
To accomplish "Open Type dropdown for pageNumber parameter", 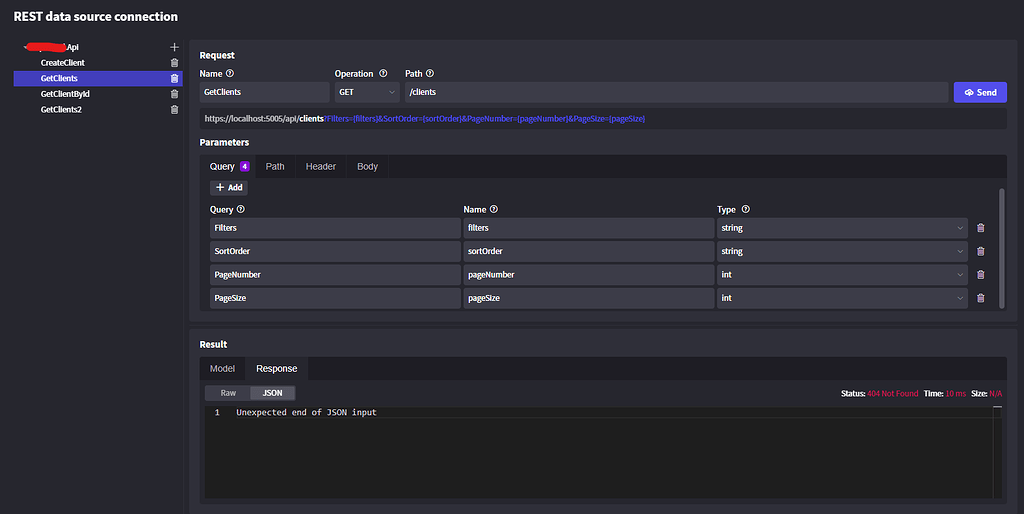I will click(842, 275).
